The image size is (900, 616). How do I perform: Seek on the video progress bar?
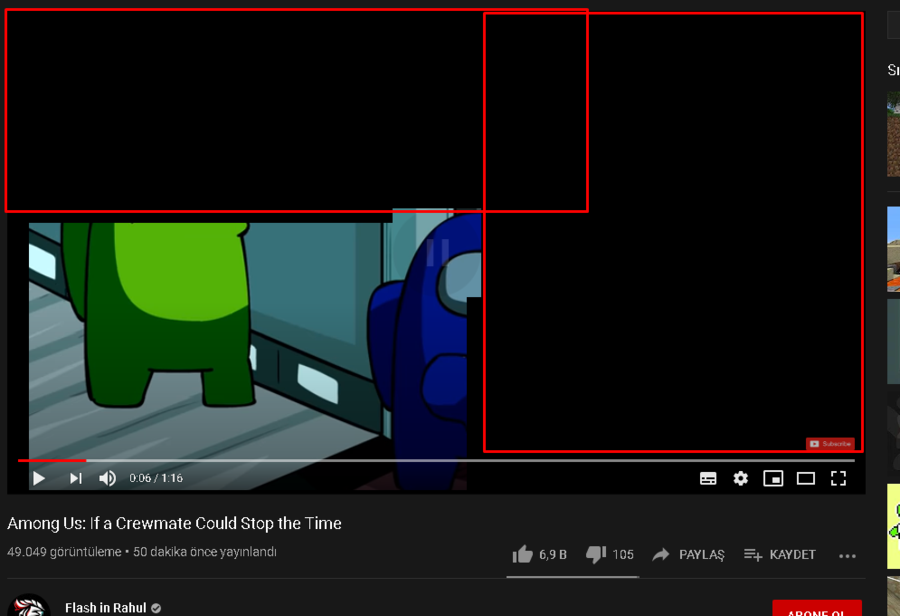point(436,460)
